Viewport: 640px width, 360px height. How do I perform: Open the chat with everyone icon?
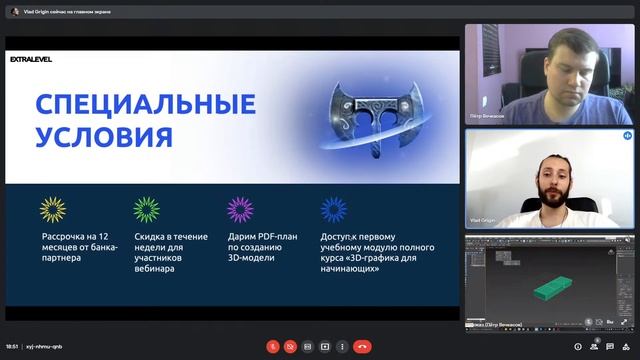click(x=610, y=347)
